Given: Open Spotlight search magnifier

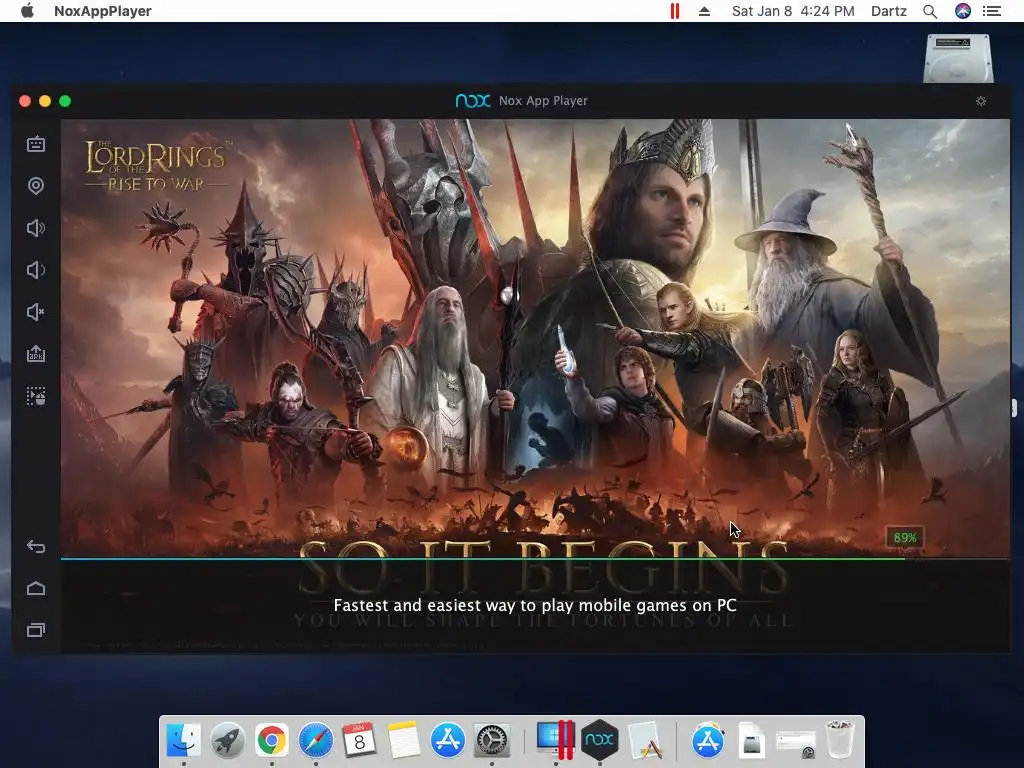Looking at the screenshot, I should pos(930,11).
